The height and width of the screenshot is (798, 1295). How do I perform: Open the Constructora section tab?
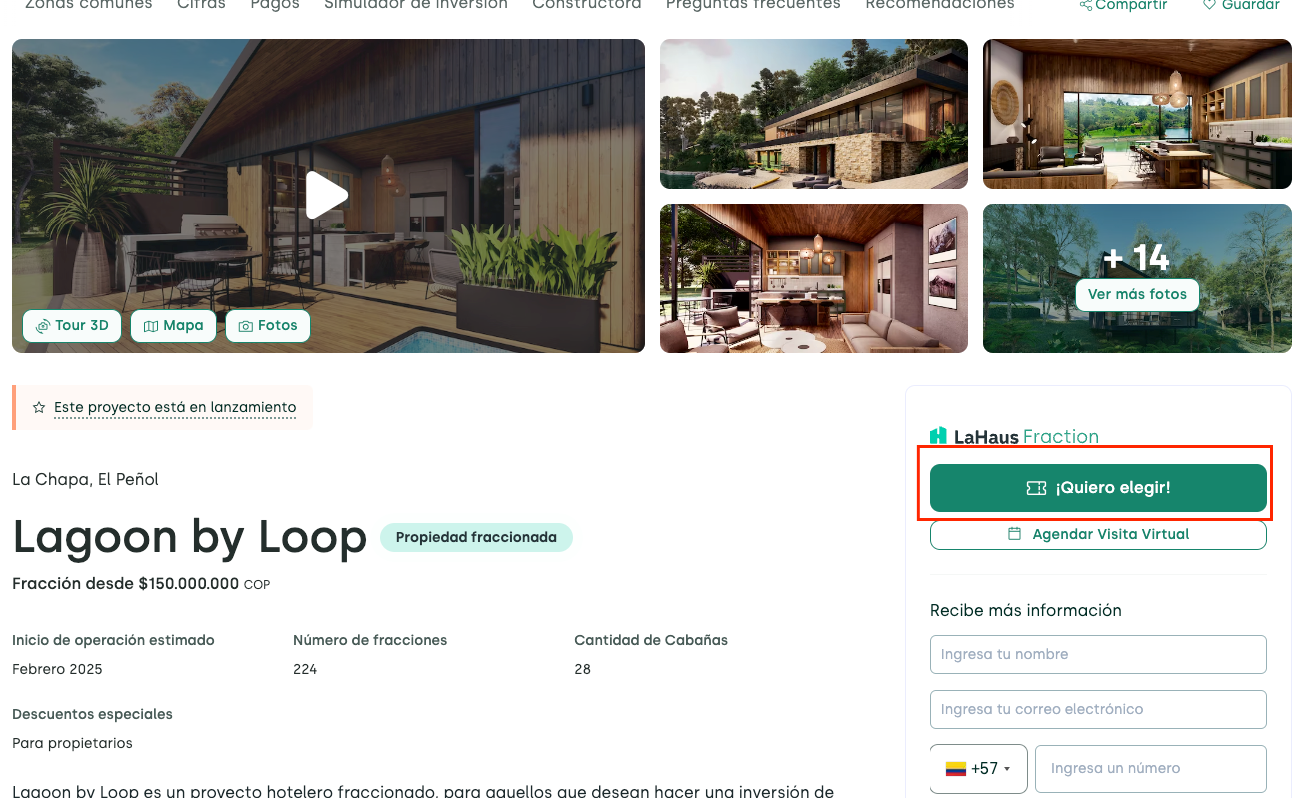tap(586, 5)
